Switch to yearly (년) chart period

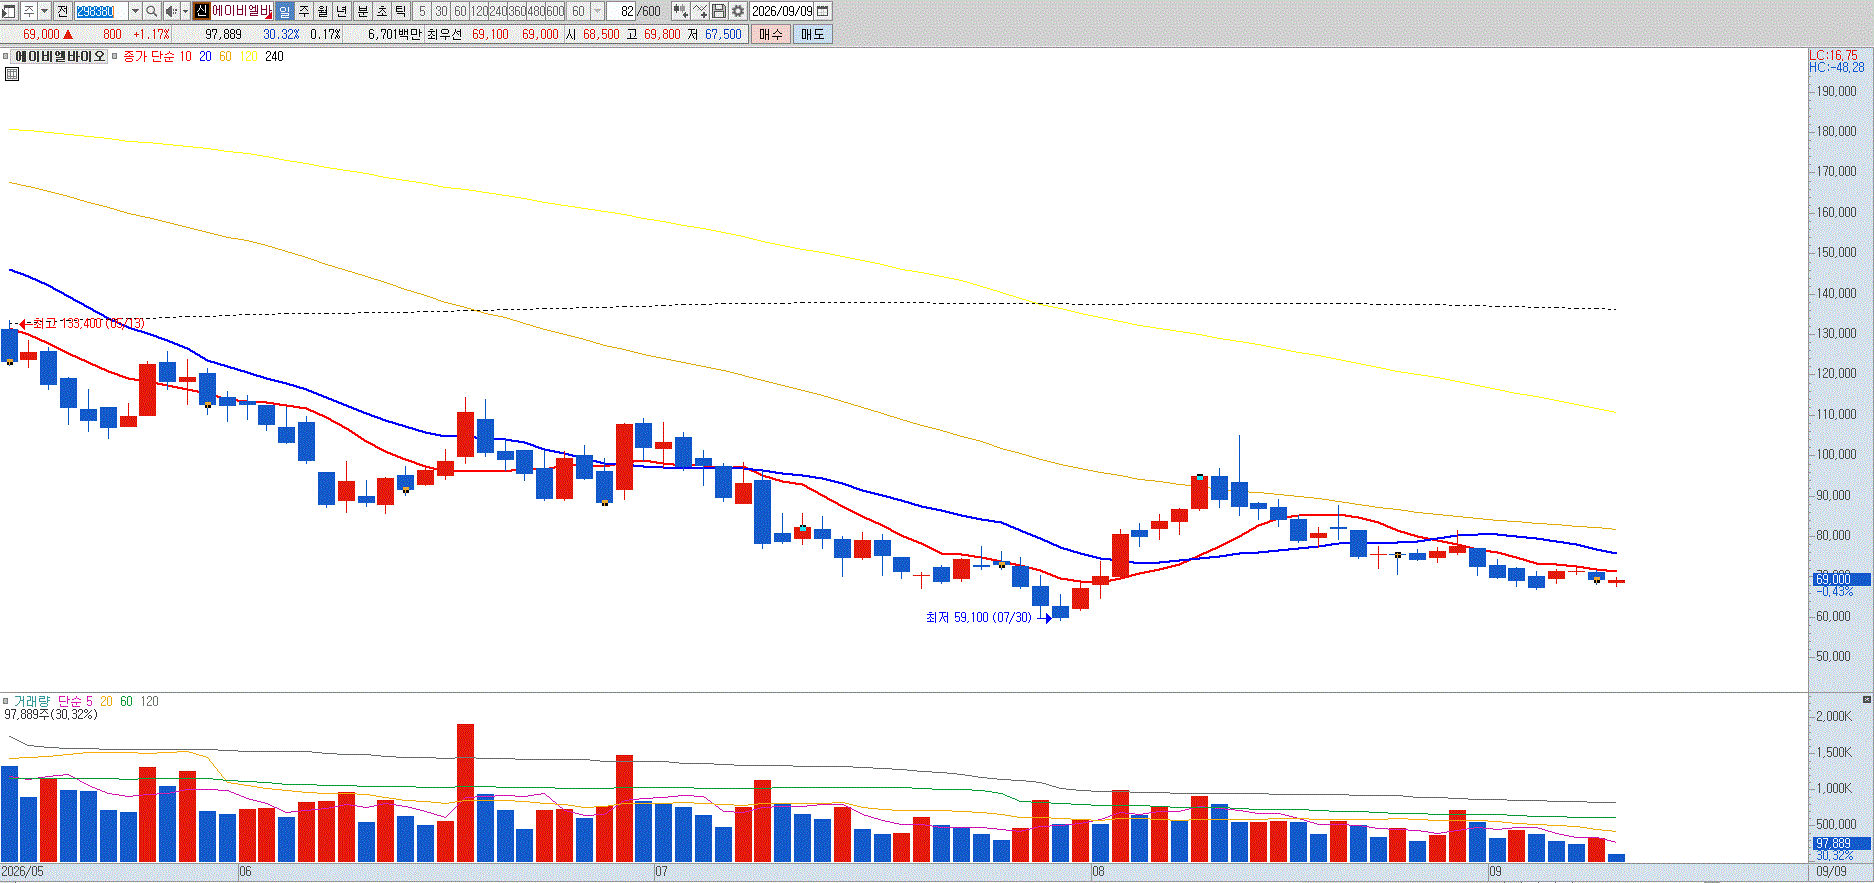(x=342, y=11)
